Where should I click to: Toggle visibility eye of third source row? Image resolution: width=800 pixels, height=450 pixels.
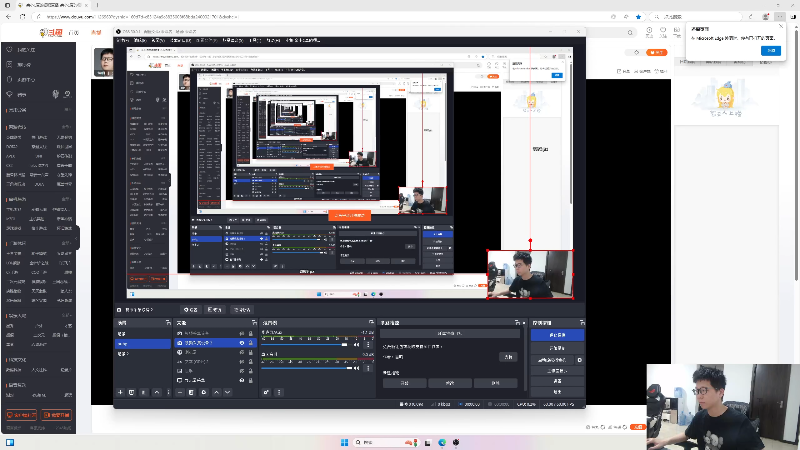(242, 353)
